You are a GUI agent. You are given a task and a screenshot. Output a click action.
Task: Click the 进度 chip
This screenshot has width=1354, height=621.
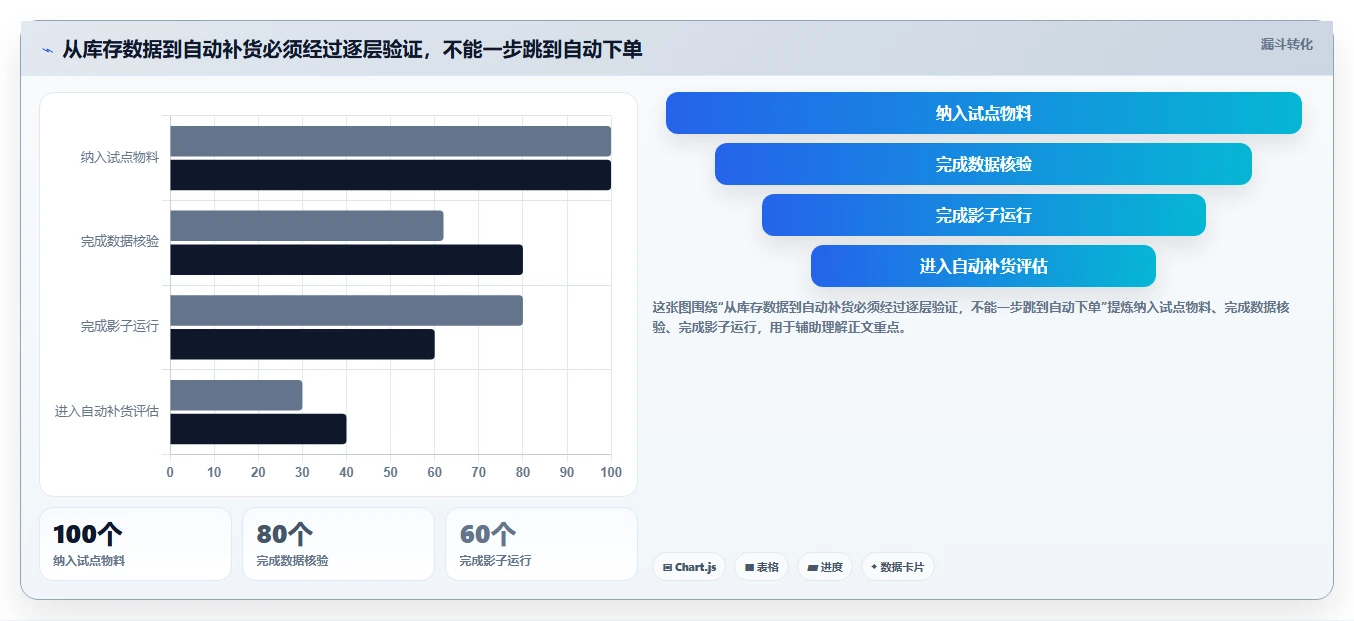pyautogui.click(x=825, y=567)
